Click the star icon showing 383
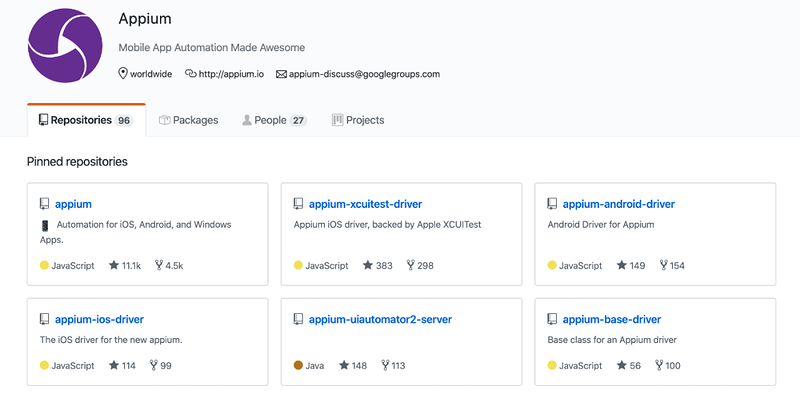800x402 pixels. coord(368,265)
